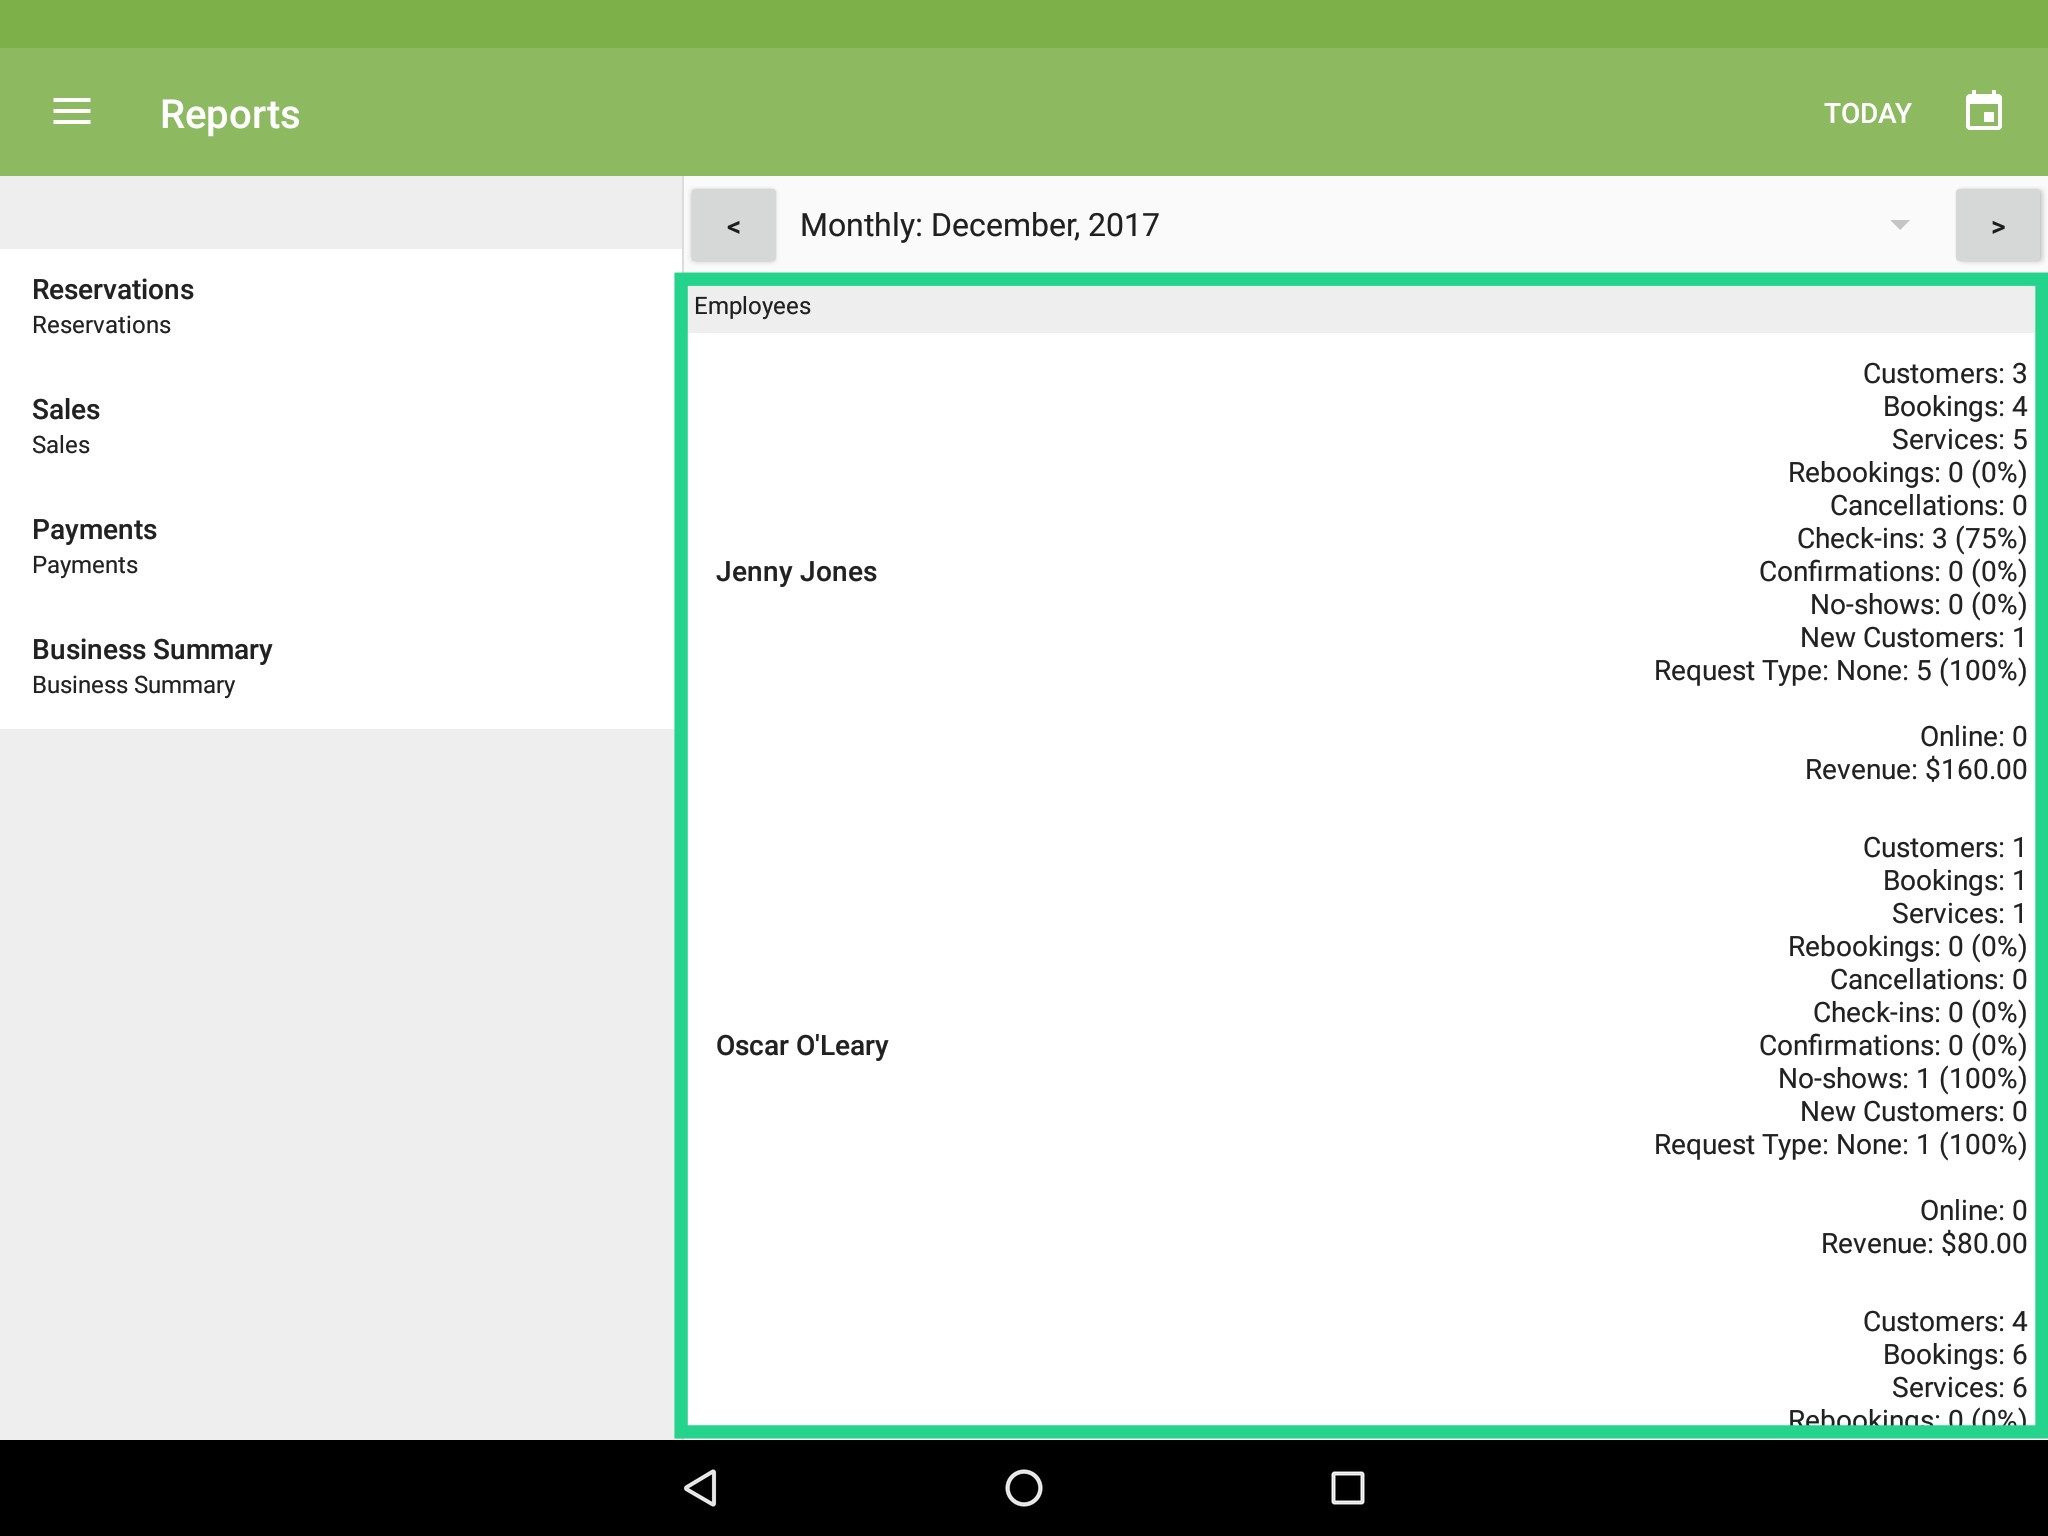Expand the Monthly period dropdown arrow
This screenshot has height=1536, width=2048.
pyautogui.click(x=1899, y=225)
